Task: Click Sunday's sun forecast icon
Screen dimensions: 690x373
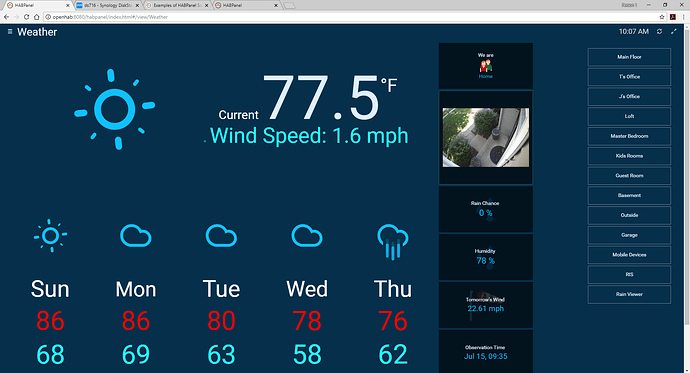Action: [x=51, y=236]
